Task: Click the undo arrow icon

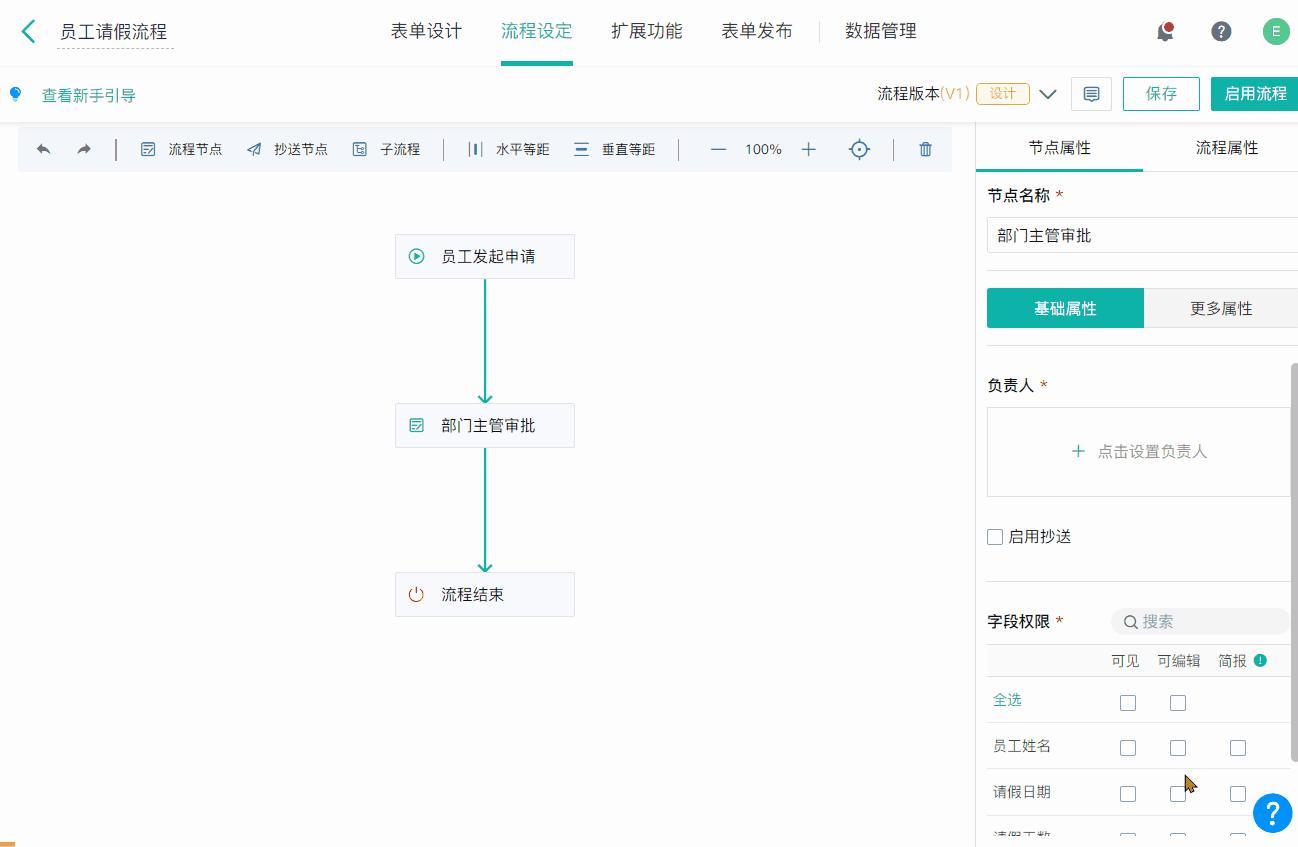Action: tap(42, 148)
